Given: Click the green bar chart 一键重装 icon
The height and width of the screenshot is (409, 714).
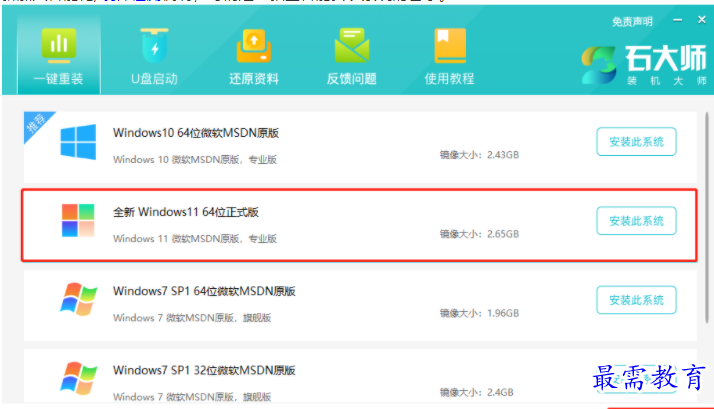Looking at the screenshot, I should point(59,45).
